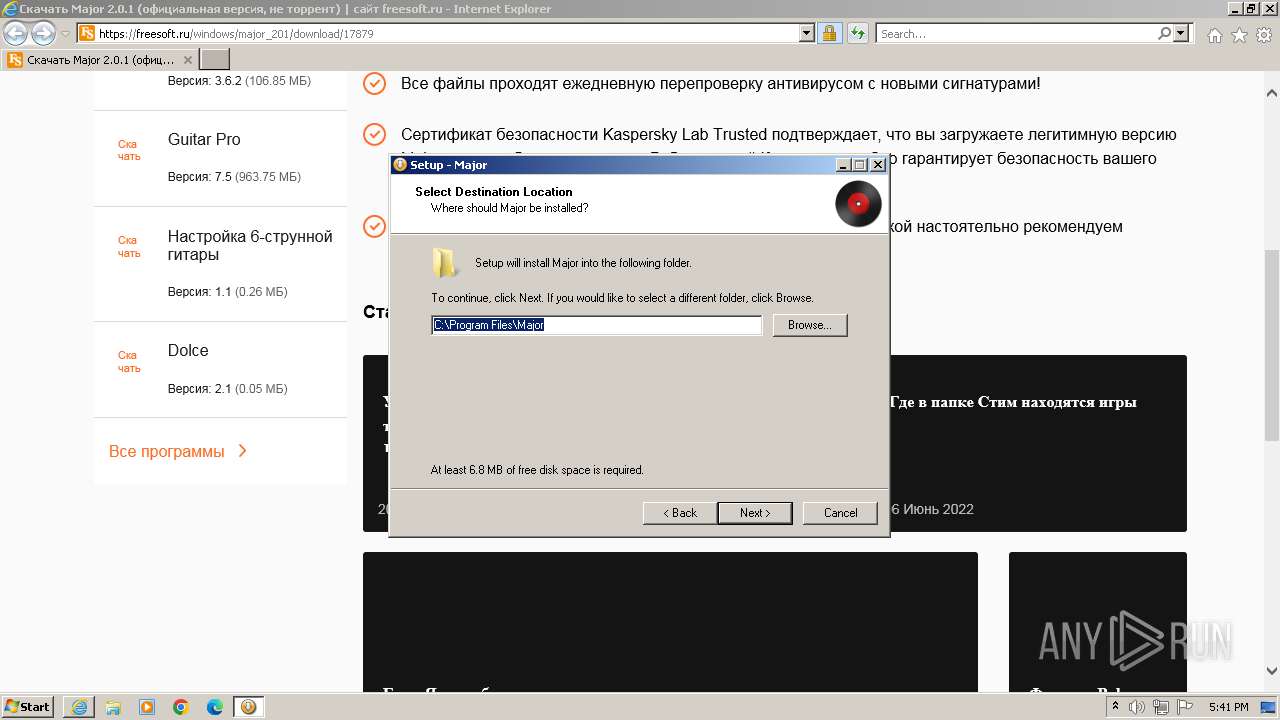Go back in Internet Explorer
1280x720 pixels.
pos(16,34)
